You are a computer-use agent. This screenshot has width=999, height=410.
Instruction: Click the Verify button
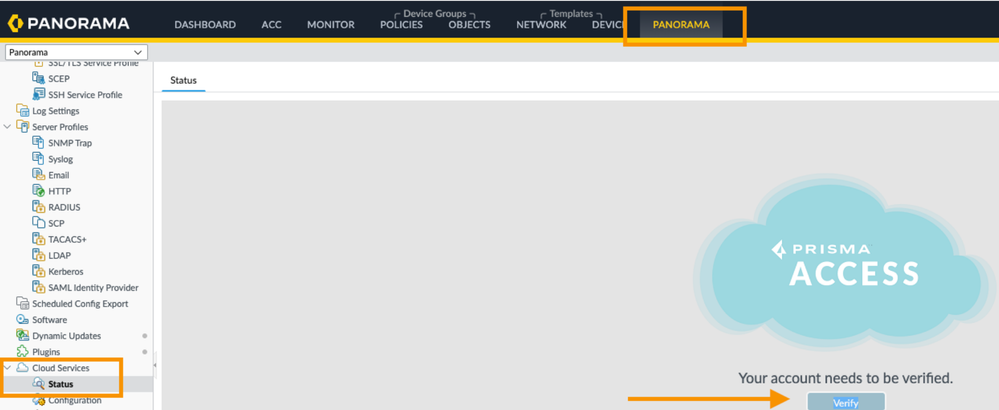pyautogui.click(x=845, y=402)
